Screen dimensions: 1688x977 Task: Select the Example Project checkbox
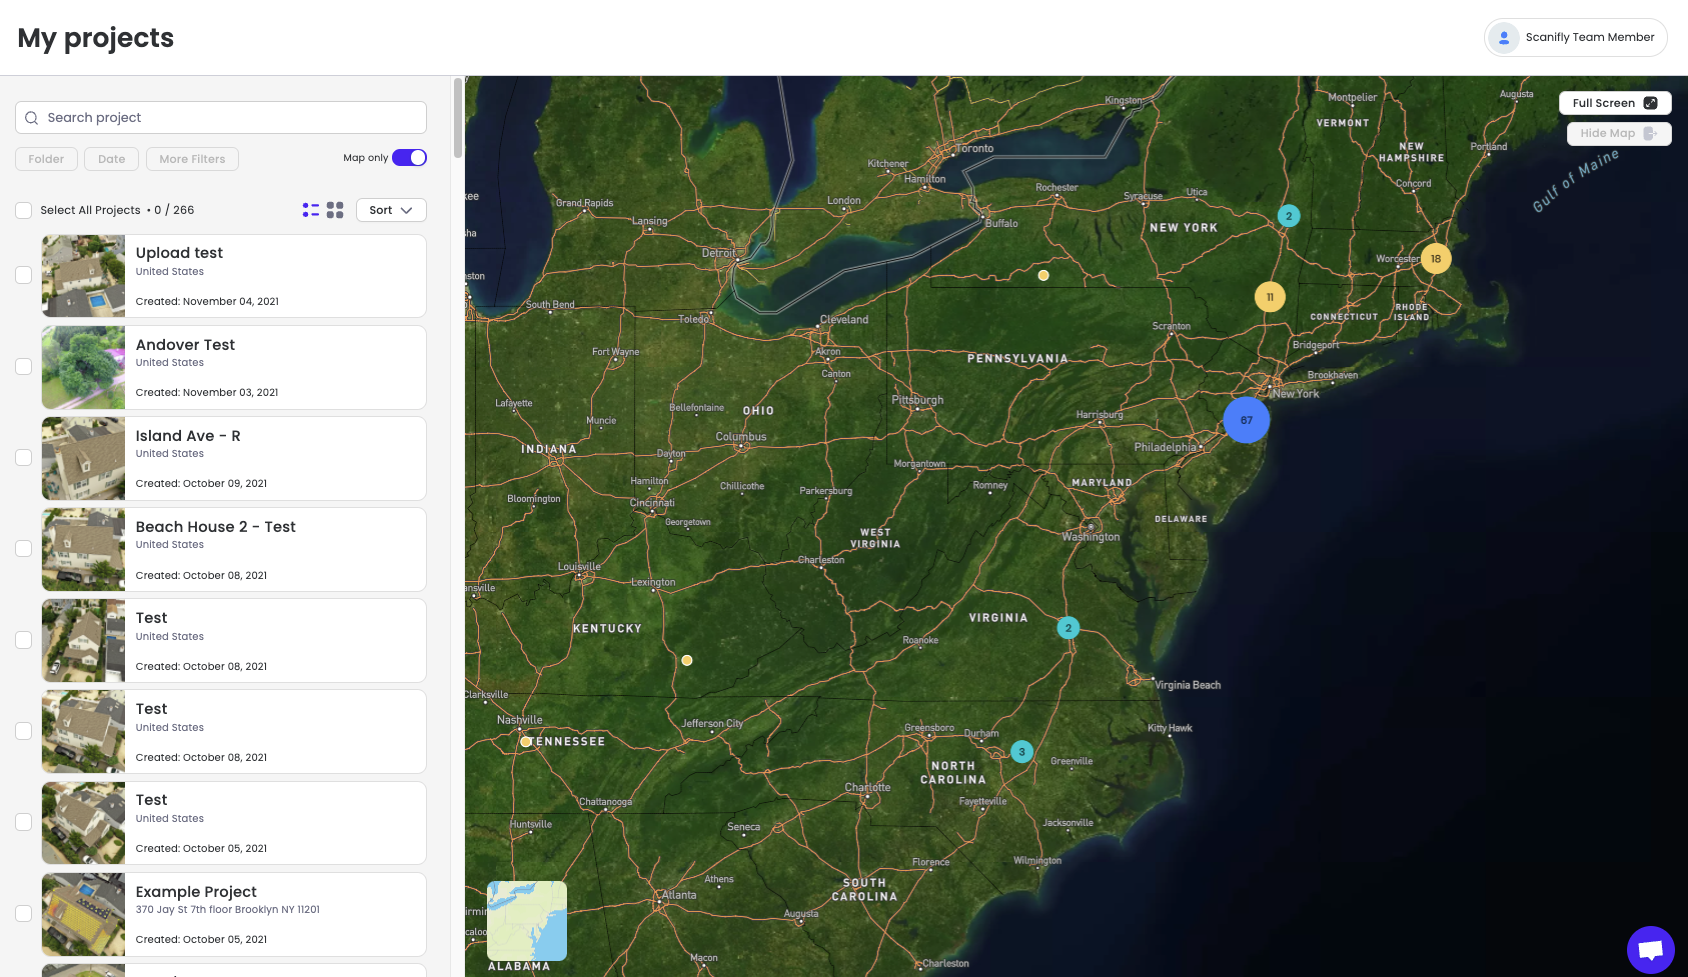23,914
